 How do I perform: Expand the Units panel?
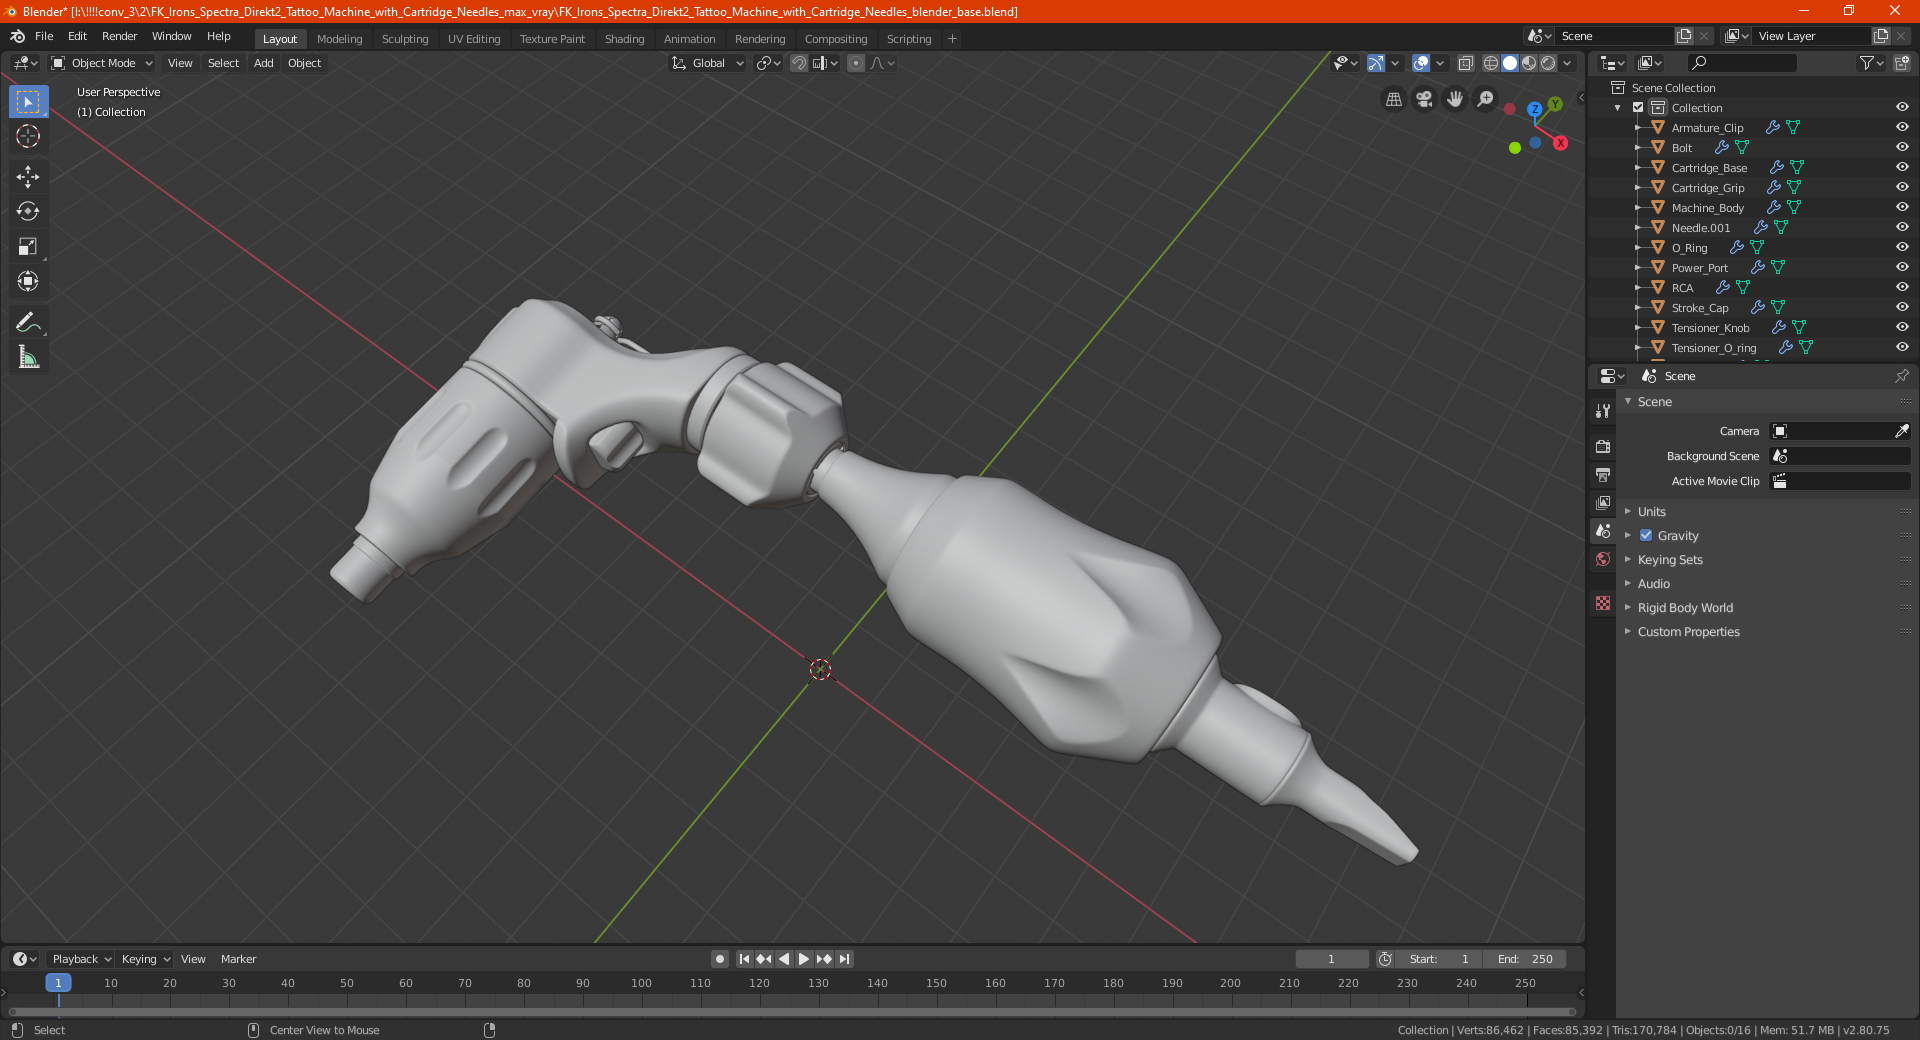[x=1651, y=511]
